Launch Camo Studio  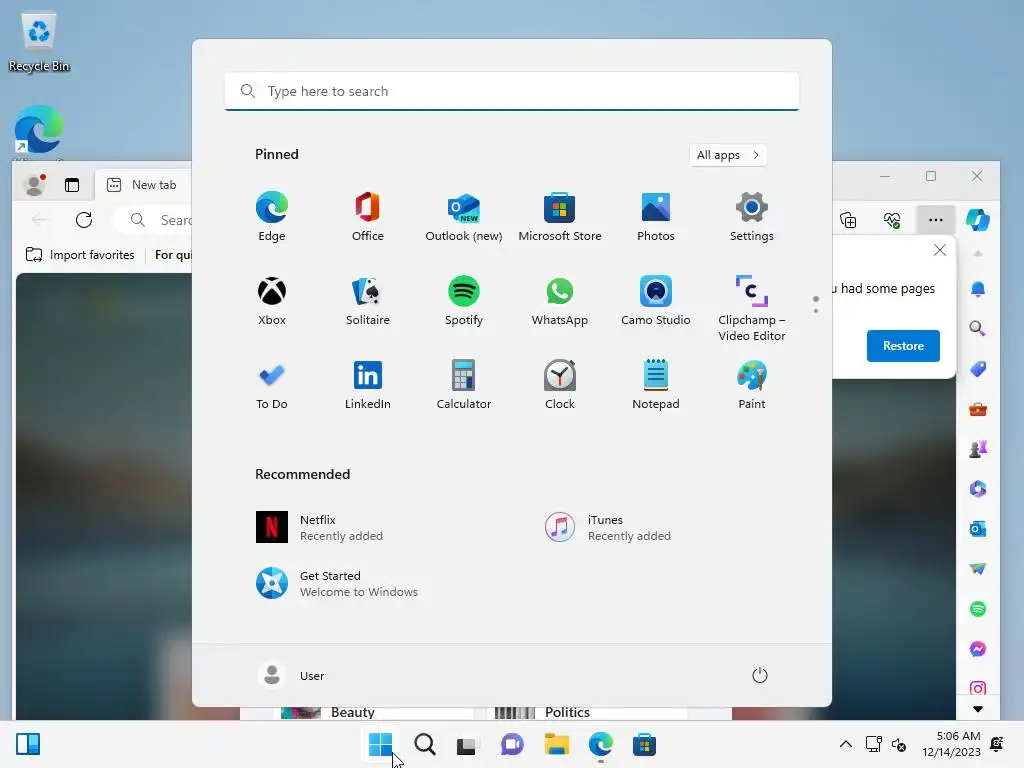coord(656,300)
